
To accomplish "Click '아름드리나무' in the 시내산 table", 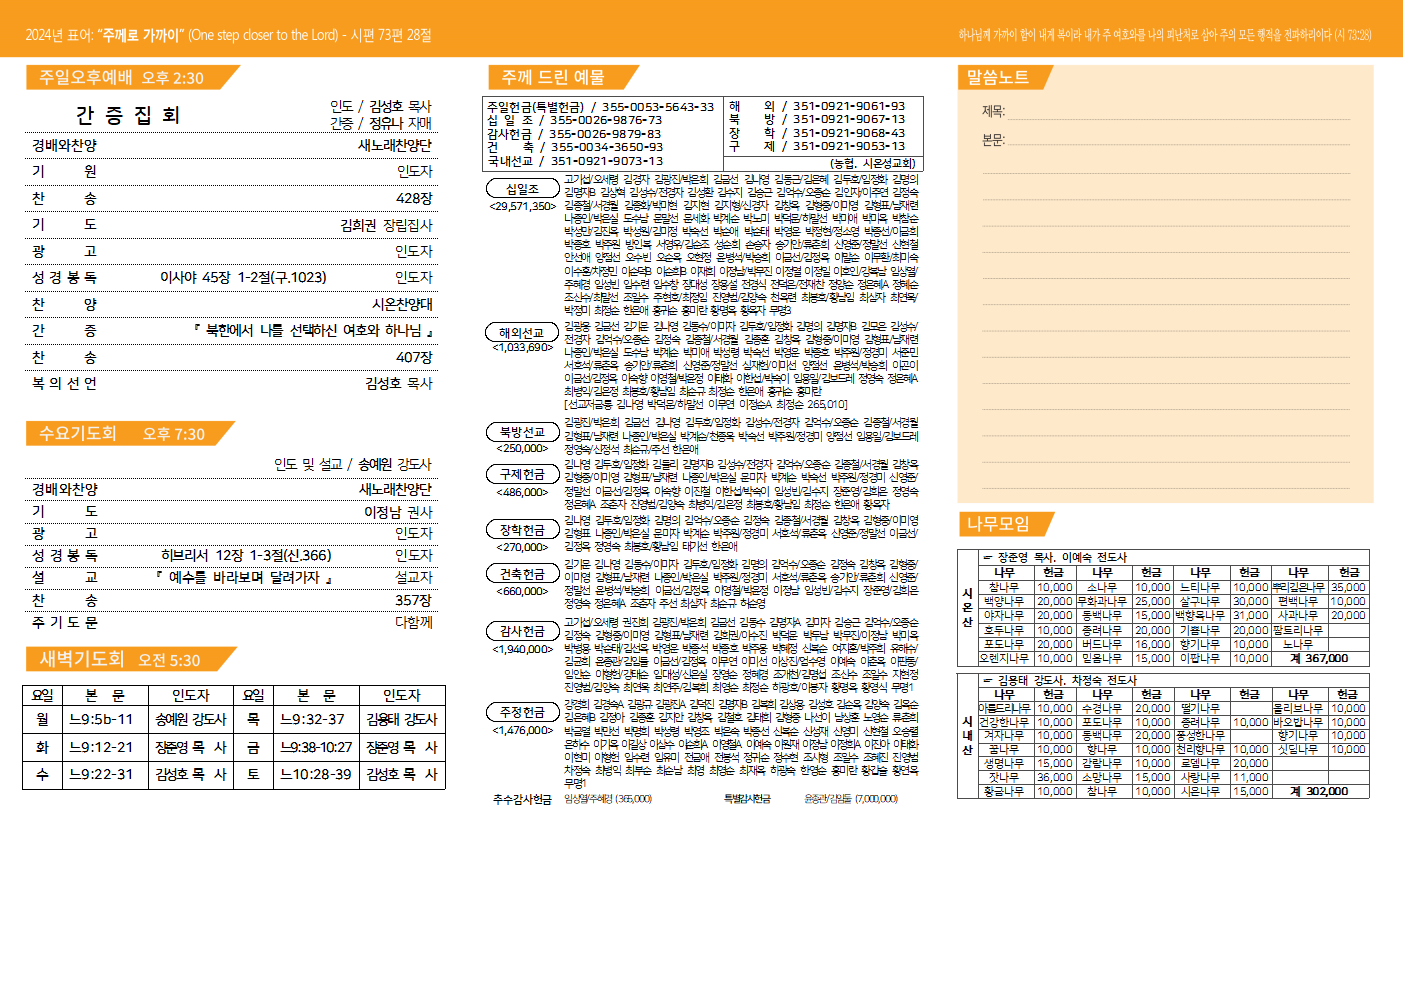I will [1004, 708].
